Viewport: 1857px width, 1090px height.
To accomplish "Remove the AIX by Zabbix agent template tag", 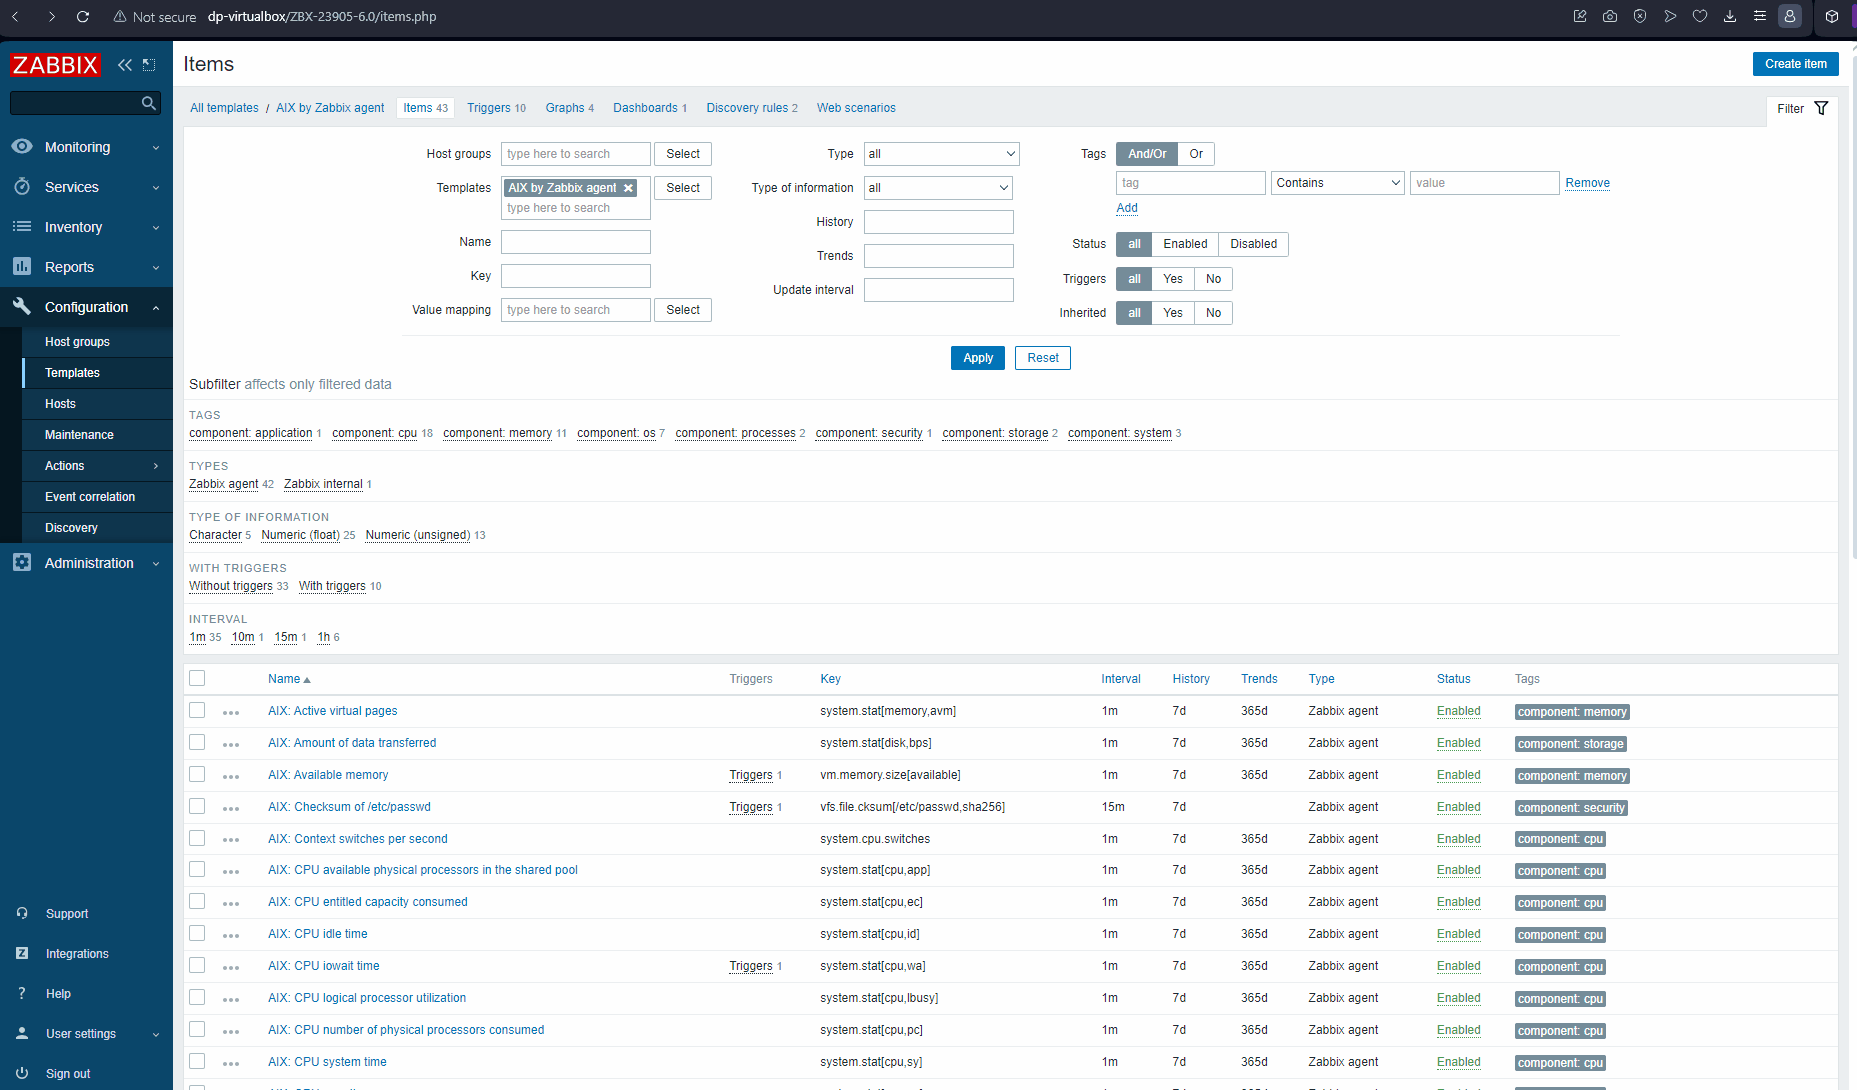I will (x=628, y=188).
